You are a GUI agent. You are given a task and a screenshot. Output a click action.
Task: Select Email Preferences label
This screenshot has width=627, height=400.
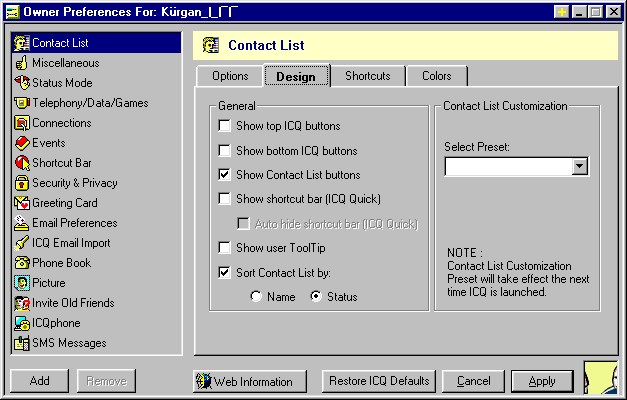point(75,223)
